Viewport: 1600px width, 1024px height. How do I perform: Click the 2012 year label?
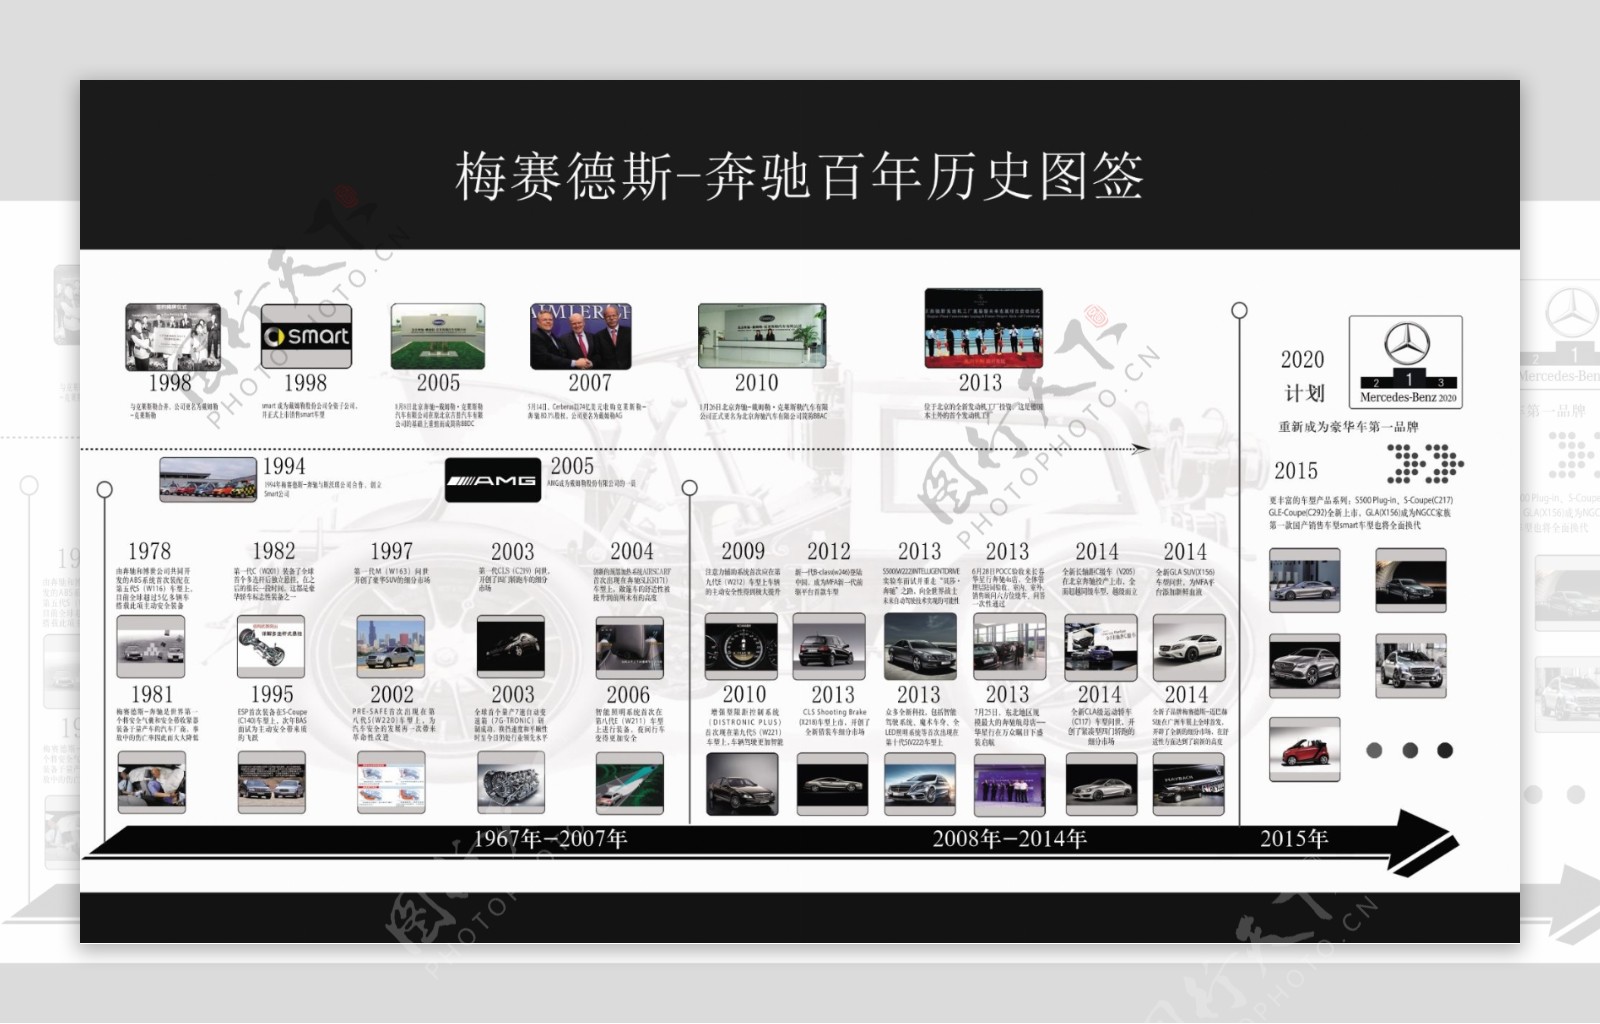[x=829, y=552]
